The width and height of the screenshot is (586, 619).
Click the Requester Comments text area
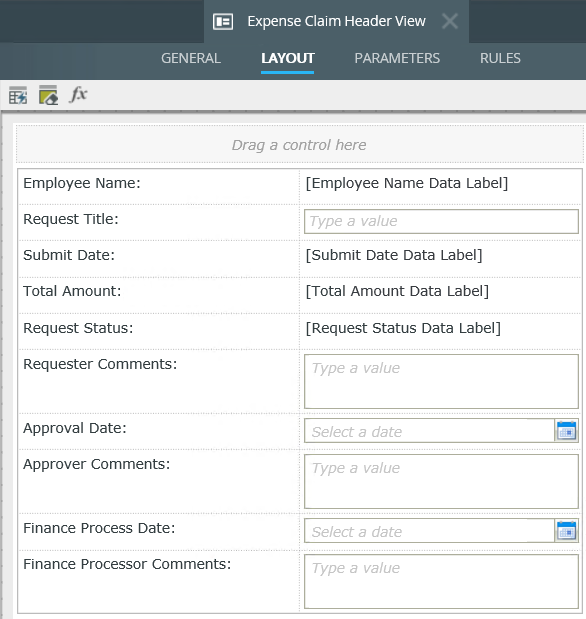tap(441, 381)
